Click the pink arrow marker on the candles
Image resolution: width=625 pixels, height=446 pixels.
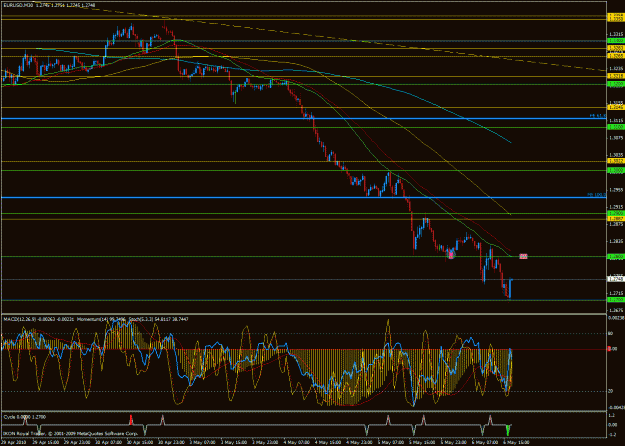tap(451, 254)
